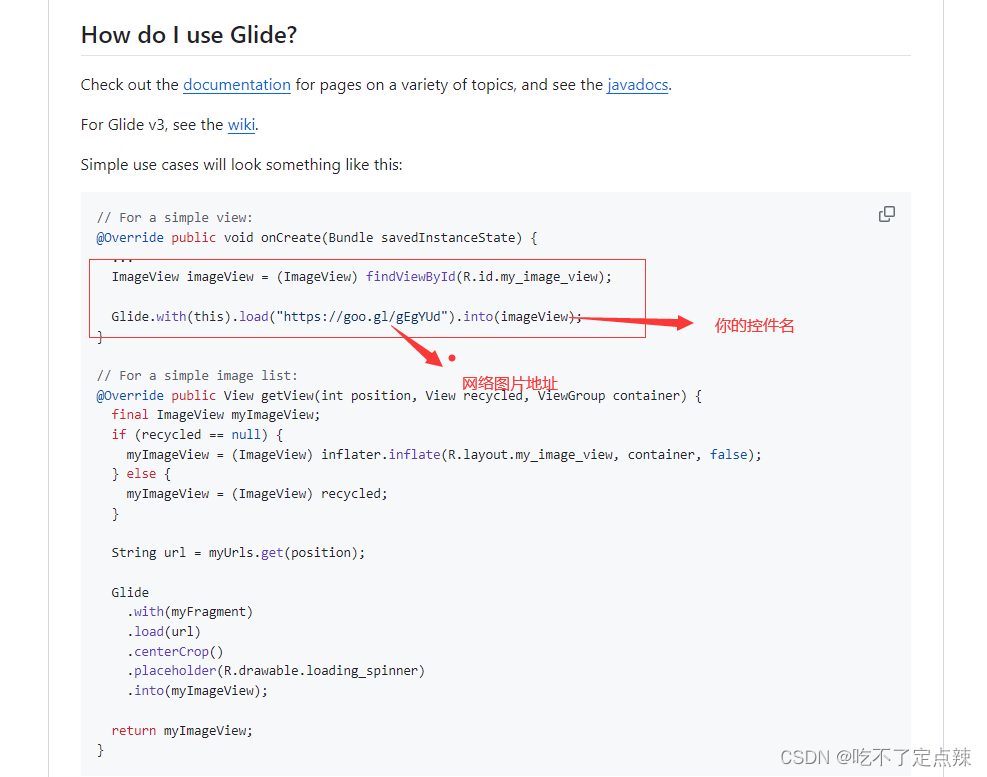Click "Simple use cases will look something like this:"
Image resolution: width=987 pixels, height=777 pixels.
point(242,165)
